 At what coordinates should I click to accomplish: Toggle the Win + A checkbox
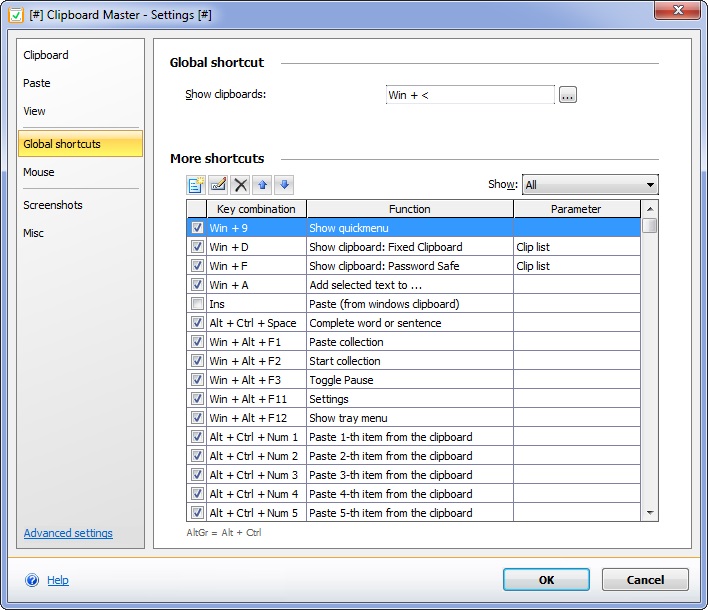pyautogui.click(x=197, y=284)
